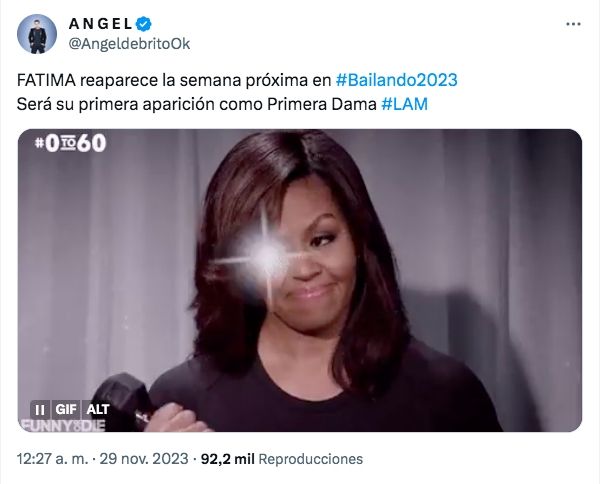This screenshot has width=604, height=484.
Task: Click the line mentioning Primera Dama
Action: coord(222,104)
